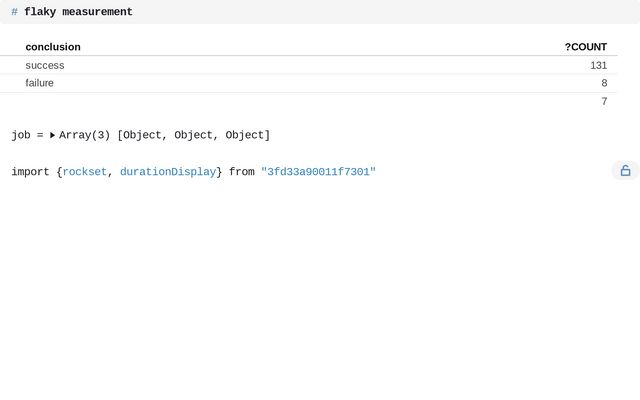This screenshot has width=640, height=400.
Task: Select the success row's conclusion cell
Action: coord(45,65)
